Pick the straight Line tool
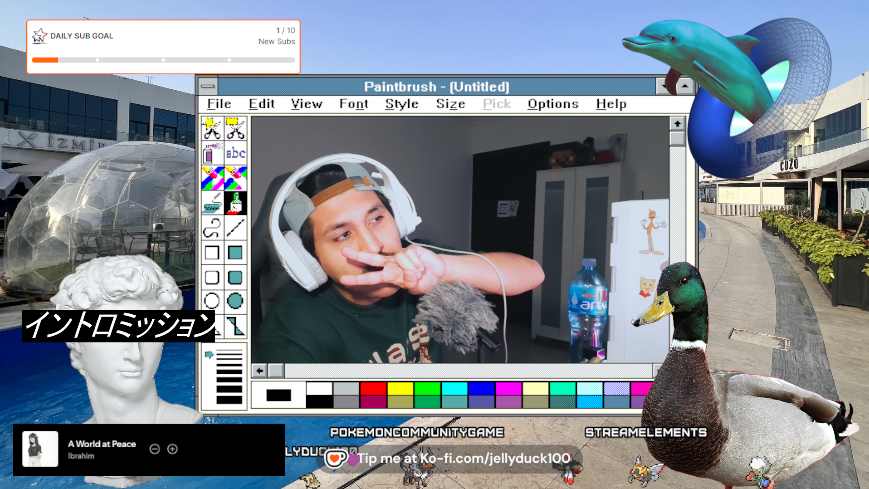Image resolution: width=869 pixels, height=489 pixels. click(235, 228)
